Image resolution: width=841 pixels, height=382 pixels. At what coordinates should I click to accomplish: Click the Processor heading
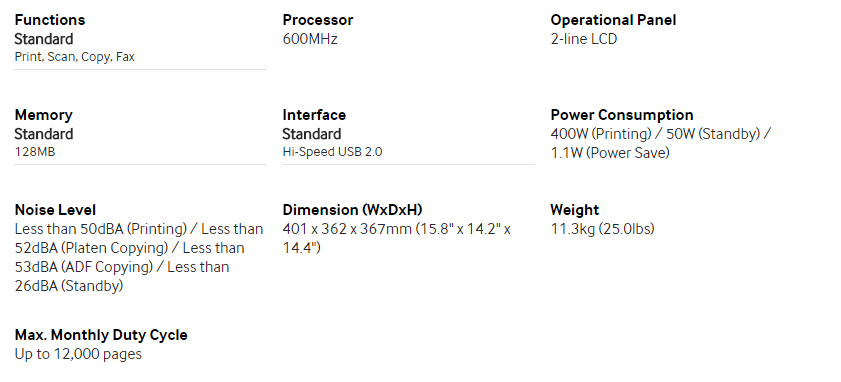318,20
